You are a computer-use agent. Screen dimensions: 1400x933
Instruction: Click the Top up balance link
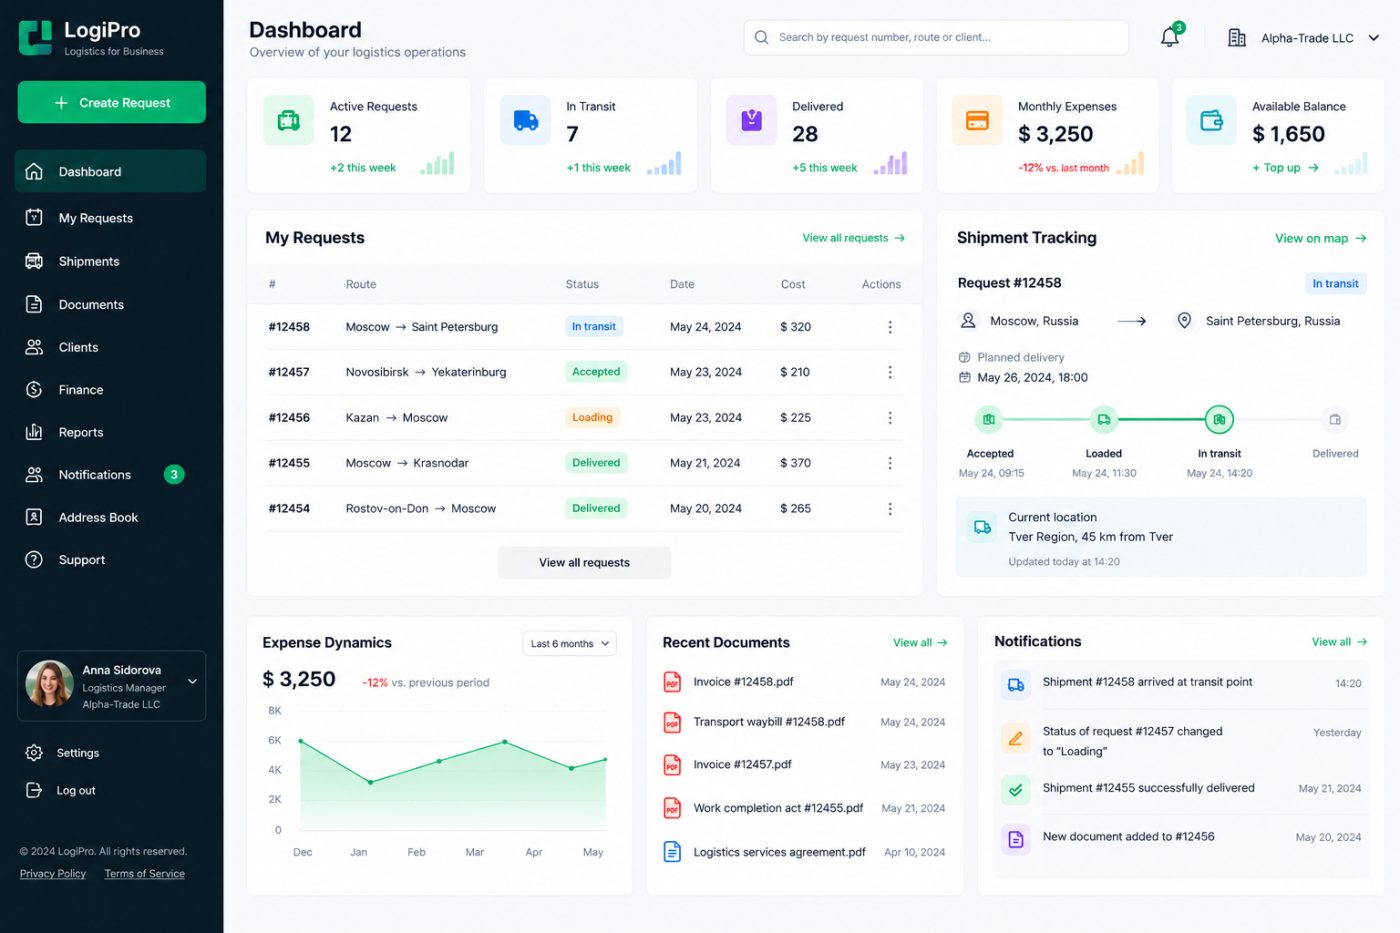coord(1285,168)
